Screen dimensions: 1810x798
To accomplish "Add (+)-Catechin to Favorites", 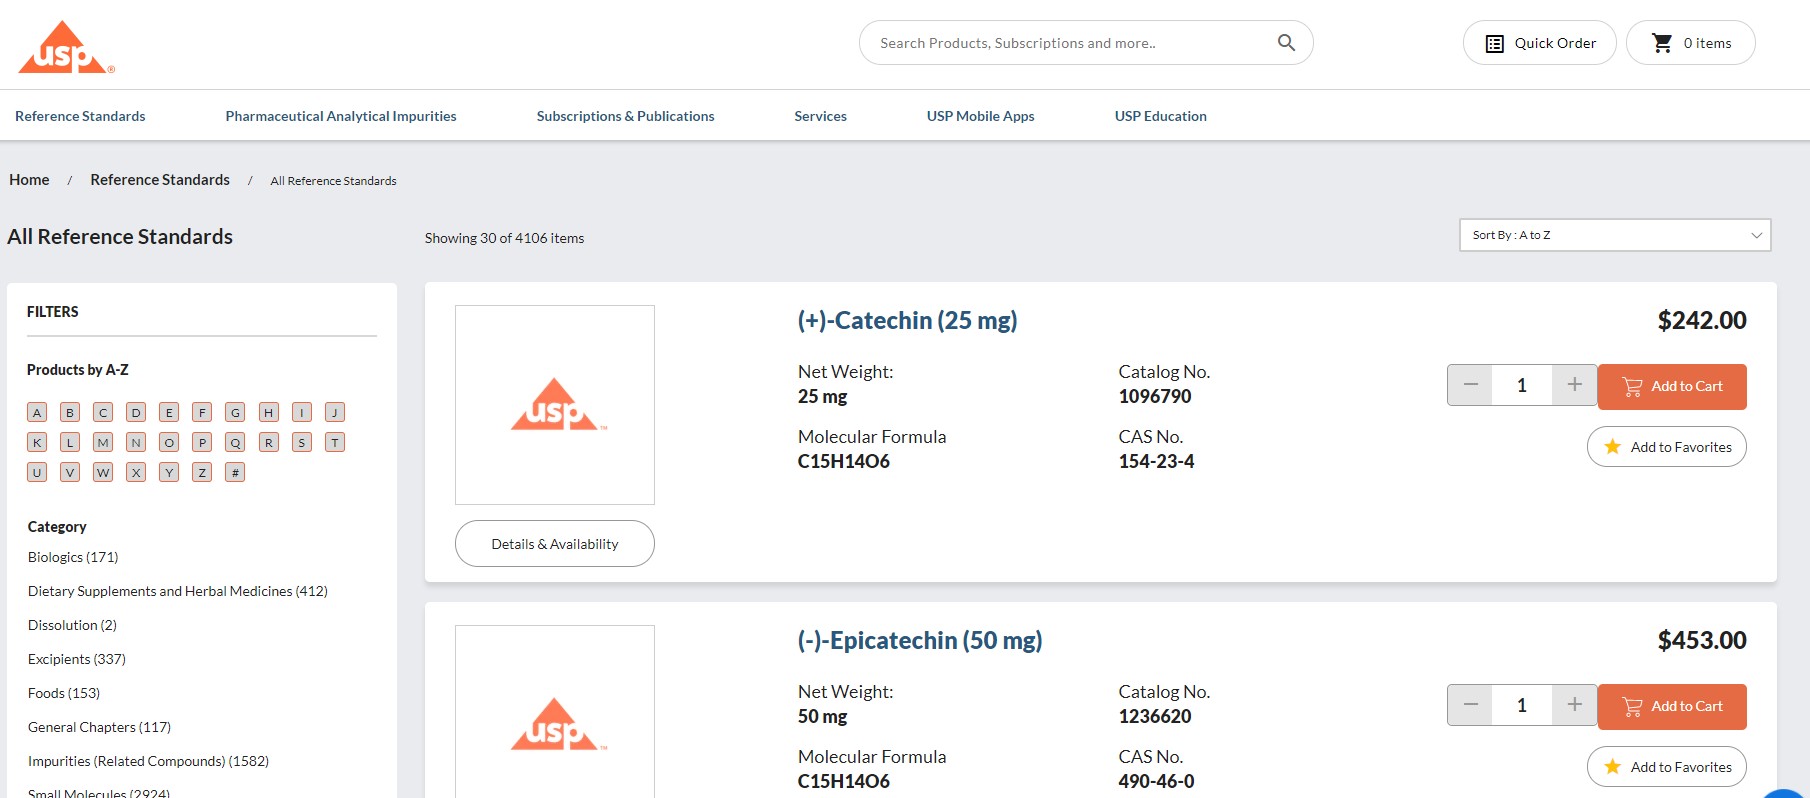I will click(1666, 447).
